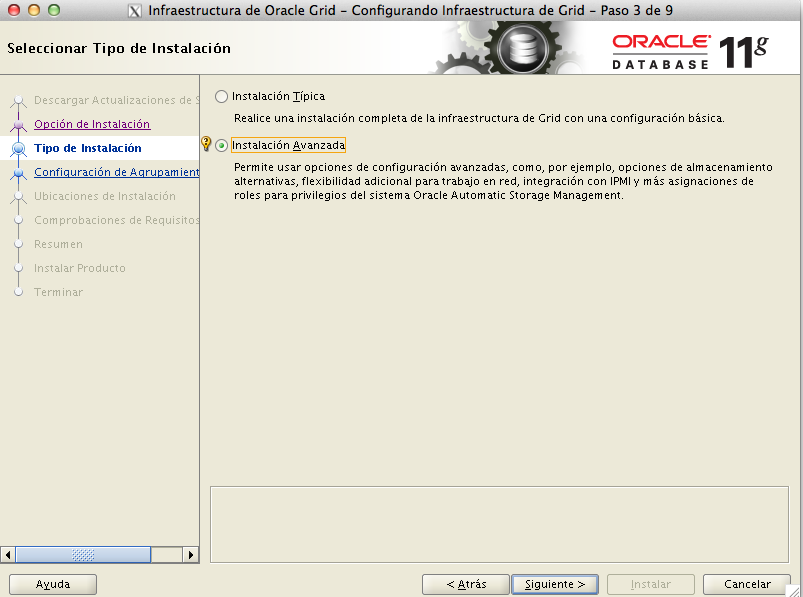Click the sidebar scrollbar's left arrow
Image resolution: width=803 pixels, height=597 pixels.
tap(8, 554)
